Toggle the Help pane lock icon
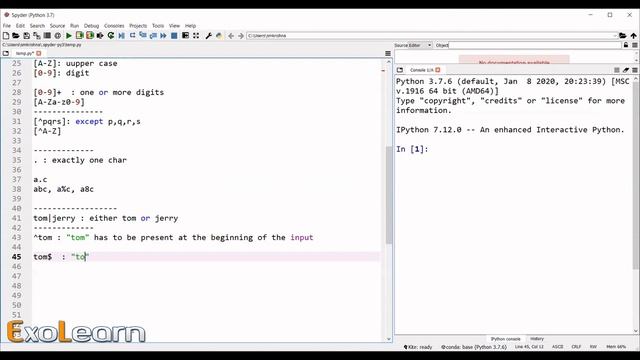This screenshot has width=640, height=360. pyautogui.click(x=626, y=45)
